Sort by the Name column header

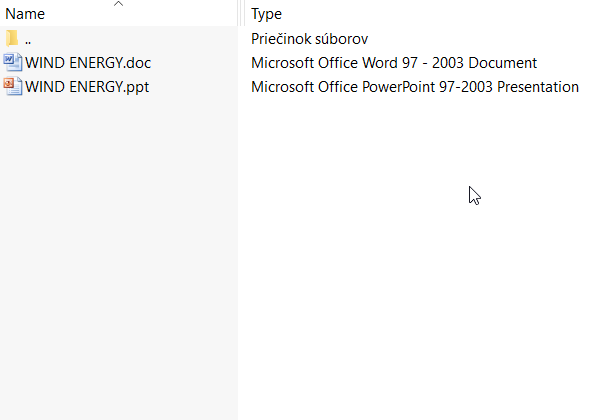coord(25,14)
